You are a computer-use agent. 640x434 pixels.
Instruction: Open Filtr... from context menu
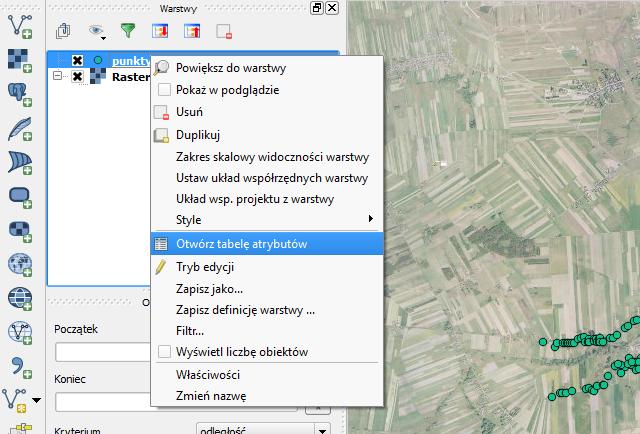click(267, 331)
